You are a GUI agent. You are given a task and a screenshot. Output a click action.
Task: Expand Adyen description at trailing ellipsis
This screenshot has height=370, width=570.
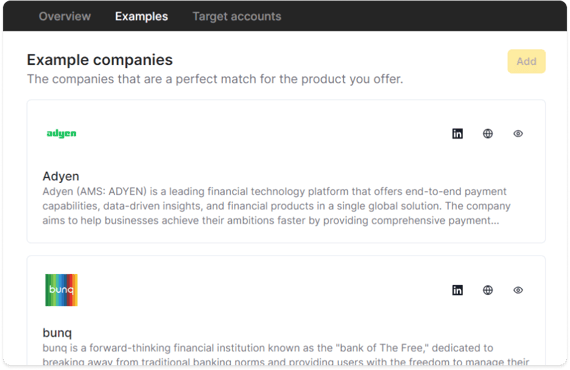[495, 221]
